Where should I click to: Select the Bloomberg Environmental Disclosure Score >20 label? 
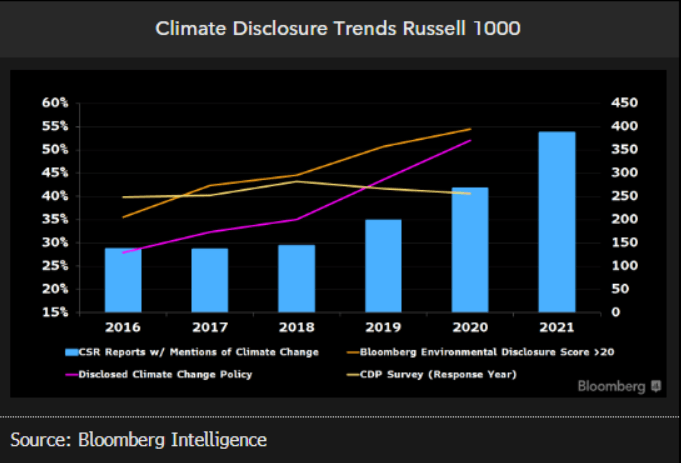487,352
